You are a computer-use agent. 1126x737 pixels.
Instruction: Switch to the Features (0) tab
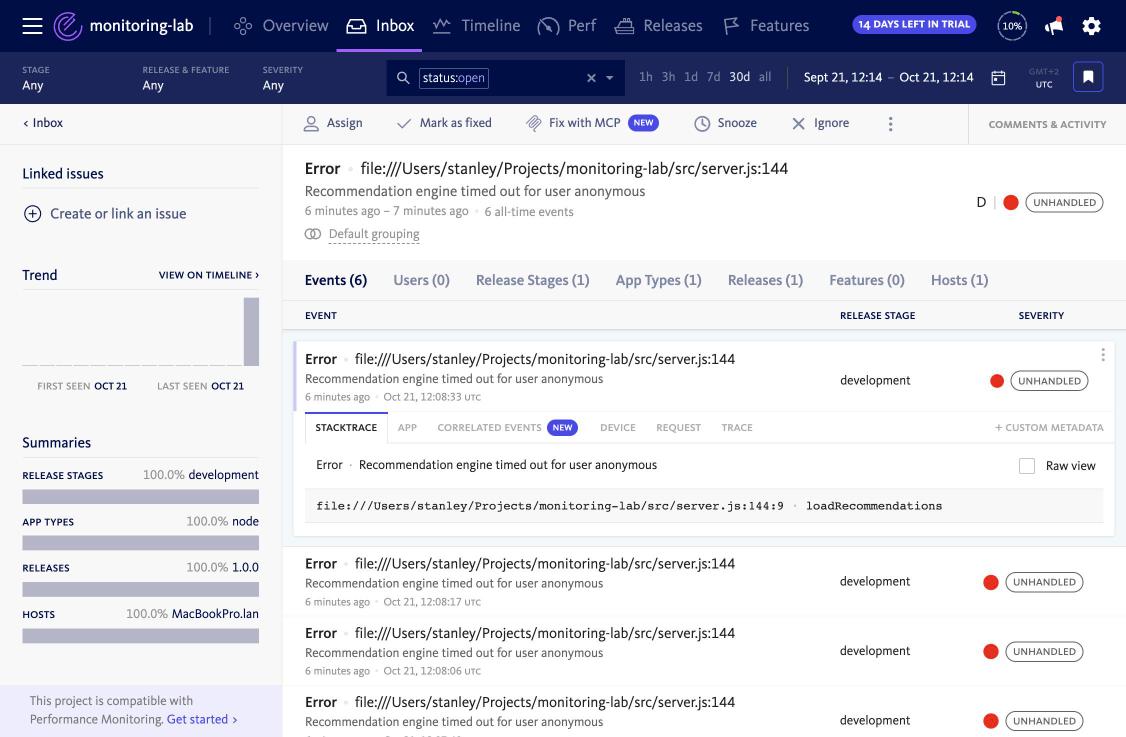tap(867, 280)
